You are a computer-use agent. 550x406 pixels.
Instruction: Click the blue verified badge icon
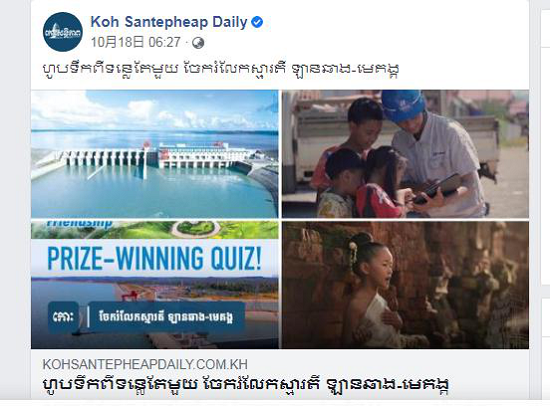coord(257,22)
